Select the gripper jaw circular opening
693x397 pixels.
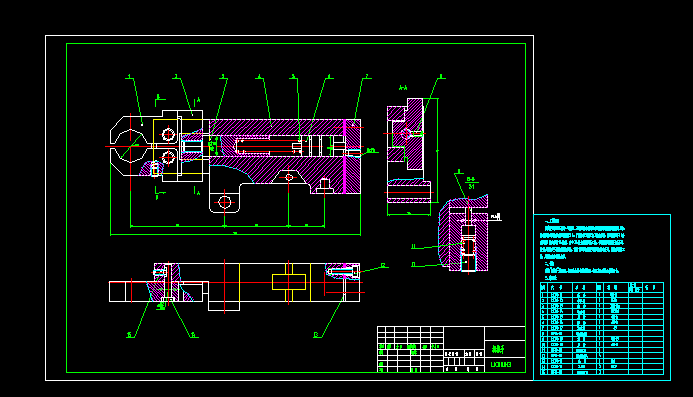pyautogui.click(x=131, y=146)
